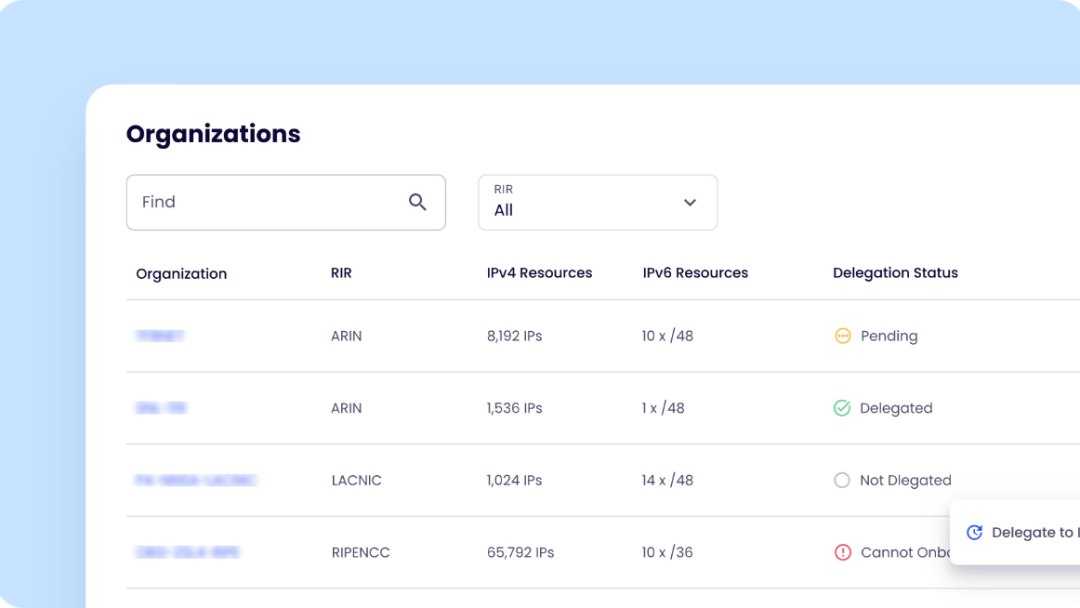Screen dimensions: 1080x608
Task: Click the Pending status text
Action: (889, 336)
